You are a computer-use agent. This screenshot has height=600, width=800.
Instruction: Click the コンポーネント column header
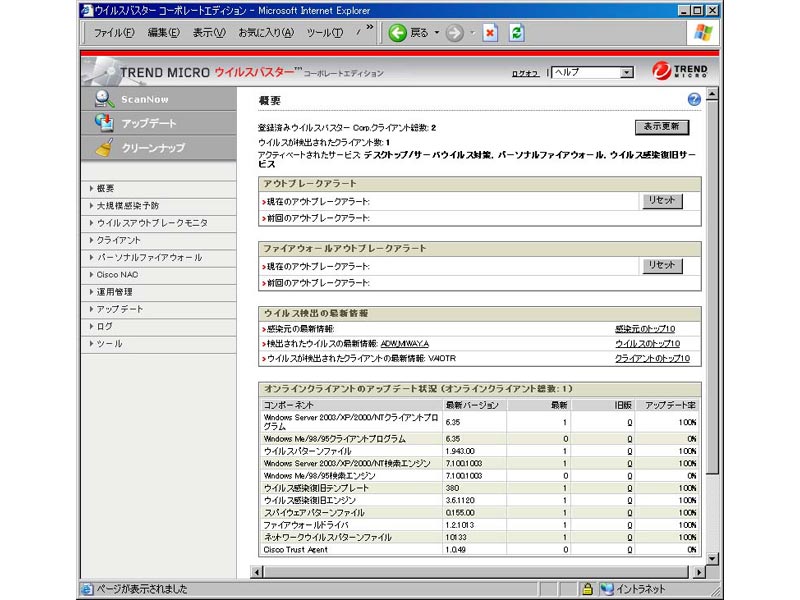coord(288,405)
